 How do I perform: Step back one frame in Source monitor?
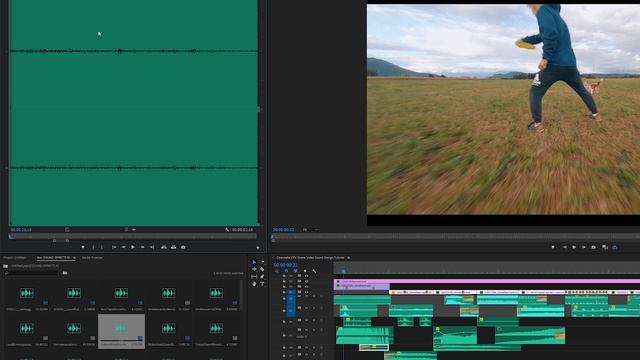click(x=124, y=247)
